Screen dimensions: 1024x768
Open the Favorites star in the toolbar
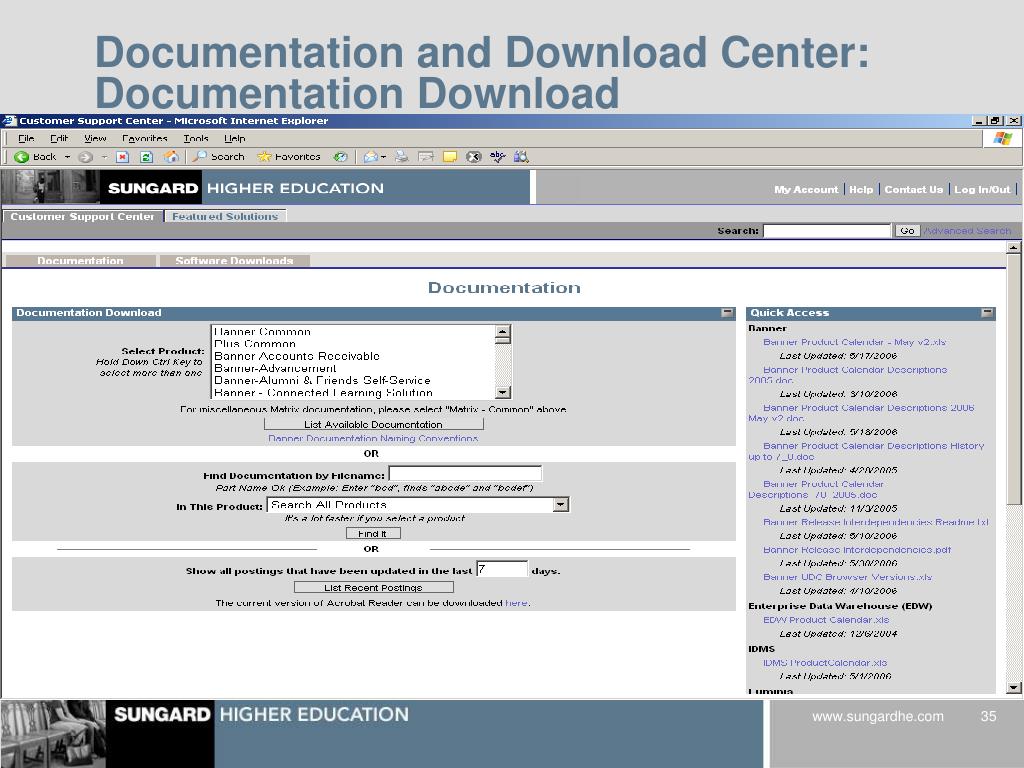289,157
